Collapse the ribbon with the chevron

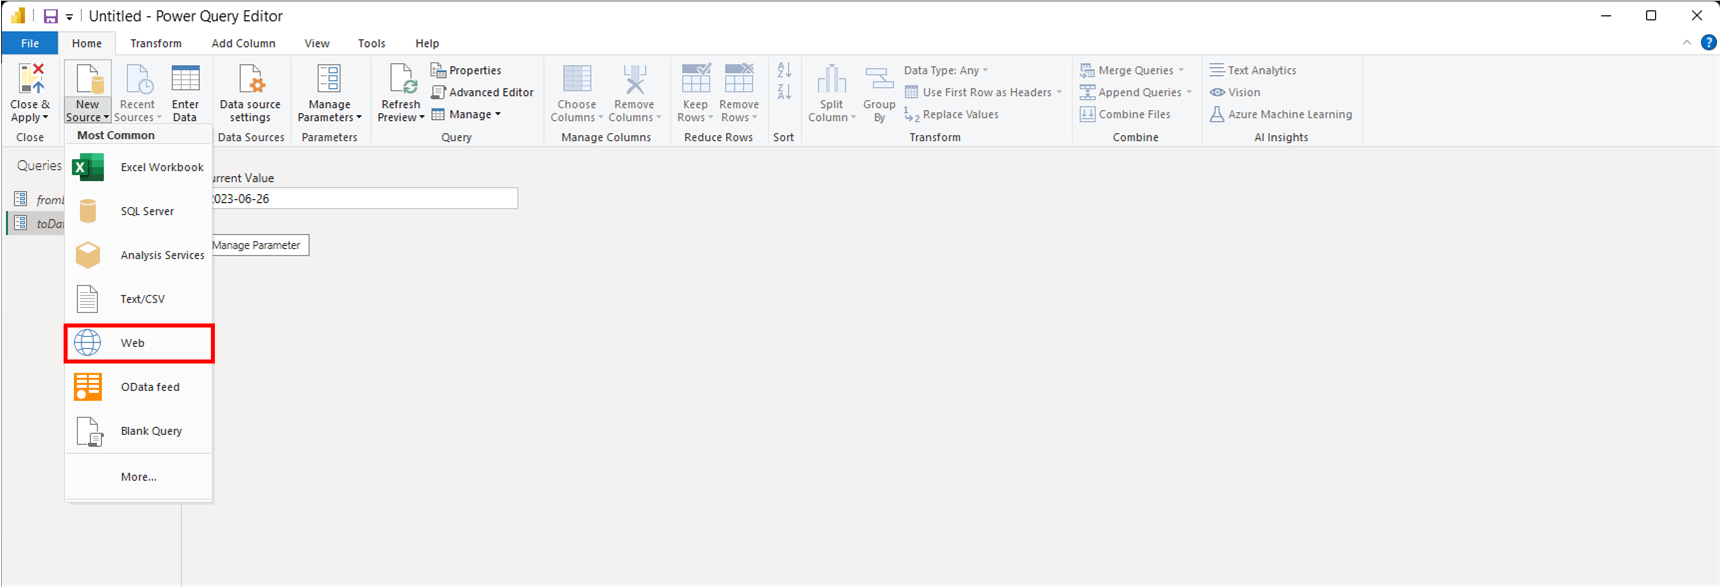[x=1686, y=43]
